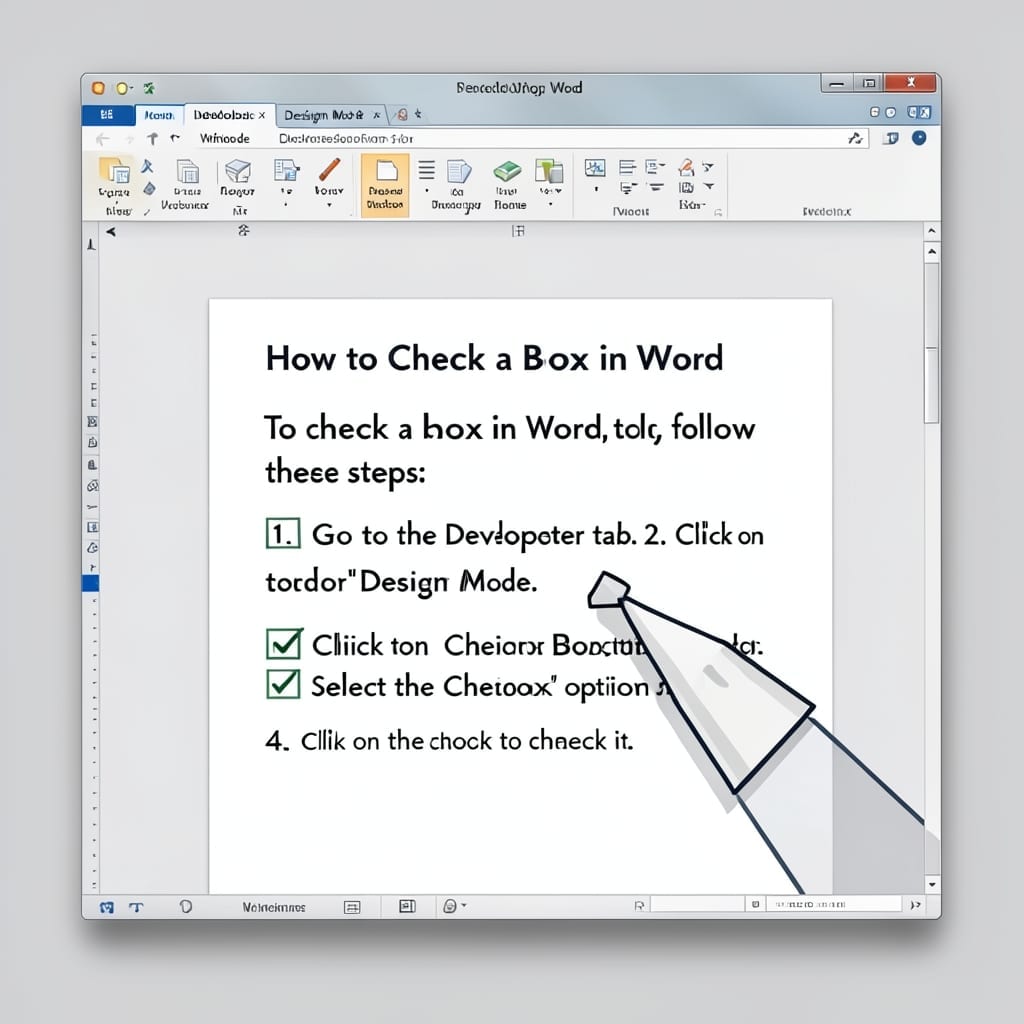Click the left-pointing arrow at ruler's left end
This screenshot has width=1024, height=1024.
click(111, 232)
